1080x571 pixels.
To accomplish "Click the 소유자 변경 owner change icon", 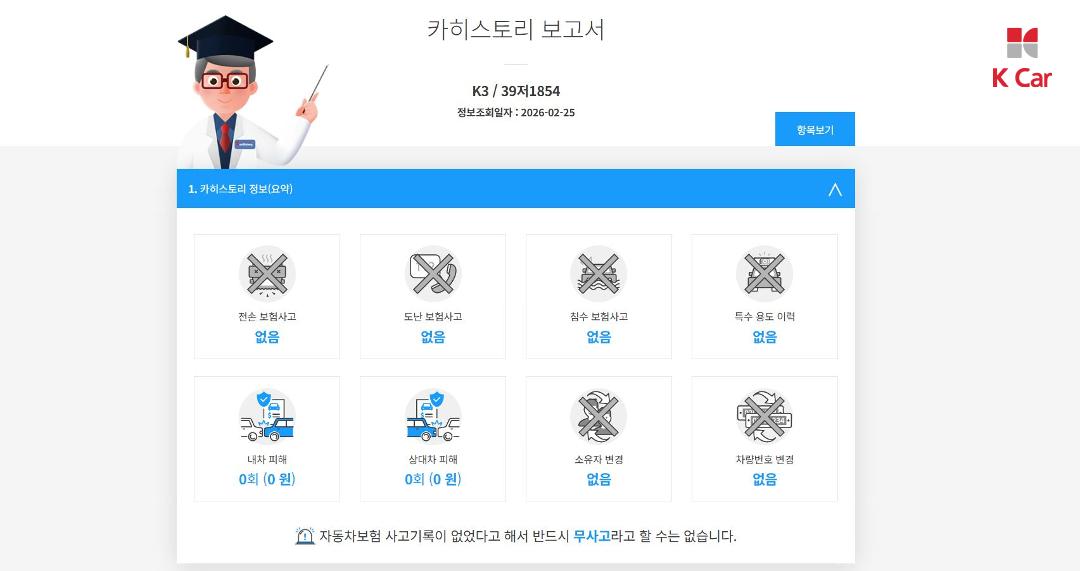I will pyautogui.click(x=599, y=417).
